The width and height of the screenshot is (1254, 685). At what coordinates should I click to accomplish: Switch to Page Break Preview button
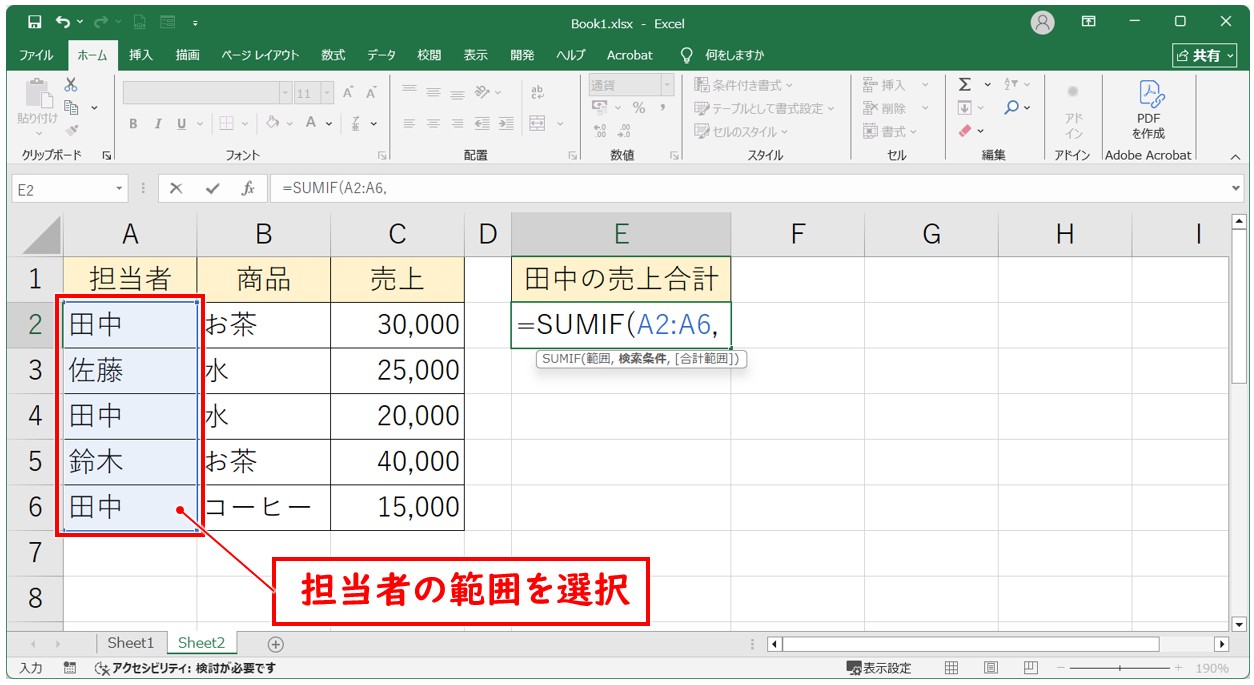pos(1028,668)
